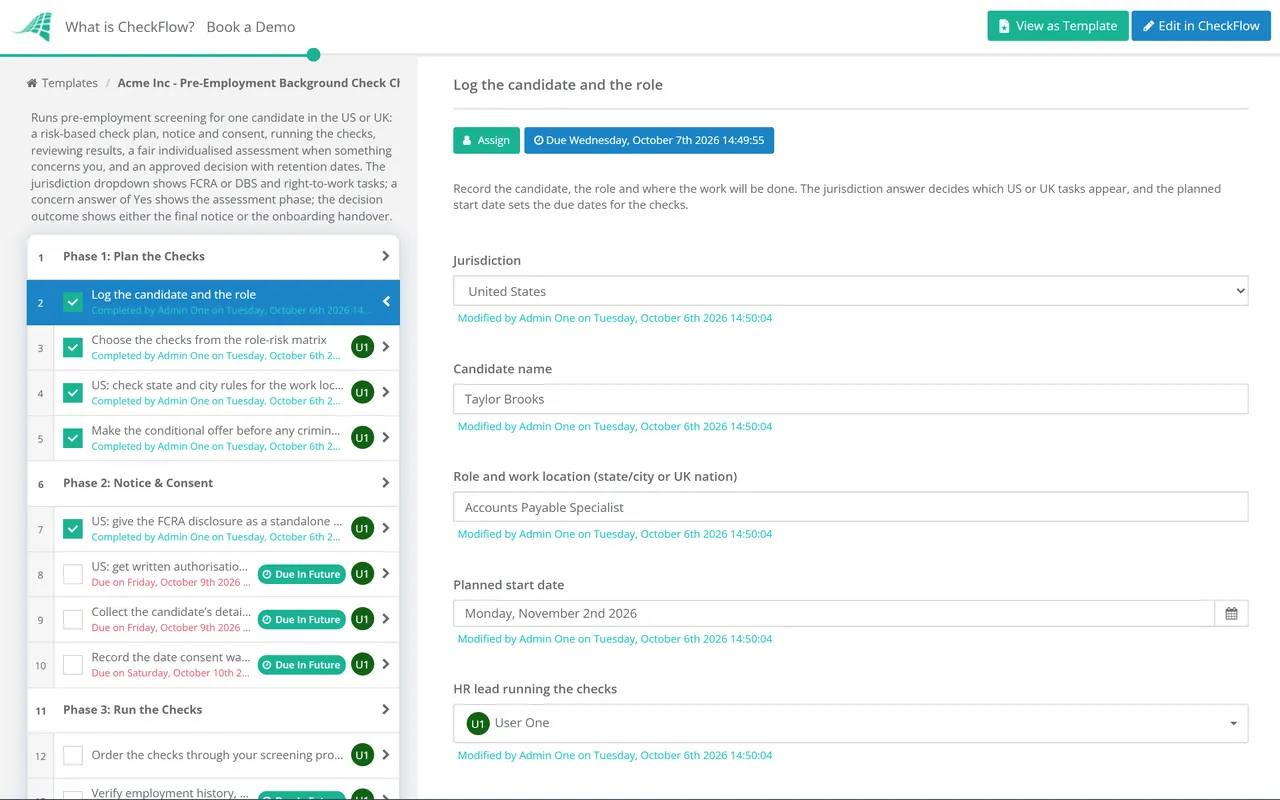Image resolution: width=1280 pixels, height=800 pixels.
Task: Uncheck 'Make the conditional offer' checkbox
Action: coord(73,438)
